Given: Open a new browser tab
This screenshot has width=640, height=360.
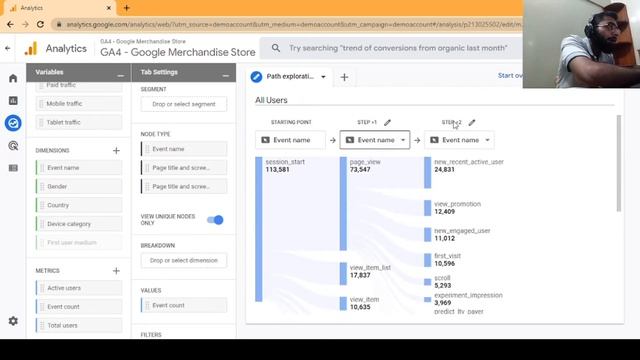Looking at the screenshot, I should point(127,8).
